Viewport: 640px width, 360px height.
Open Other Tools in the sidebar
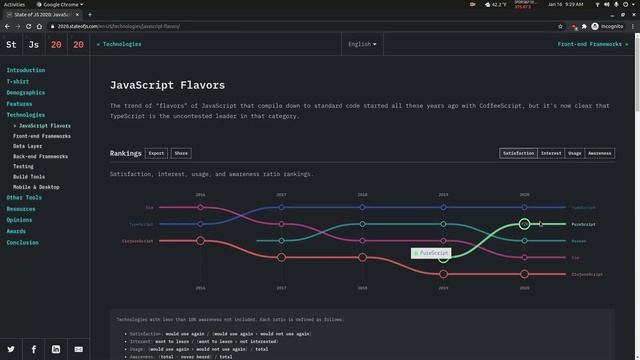(24, 198)
